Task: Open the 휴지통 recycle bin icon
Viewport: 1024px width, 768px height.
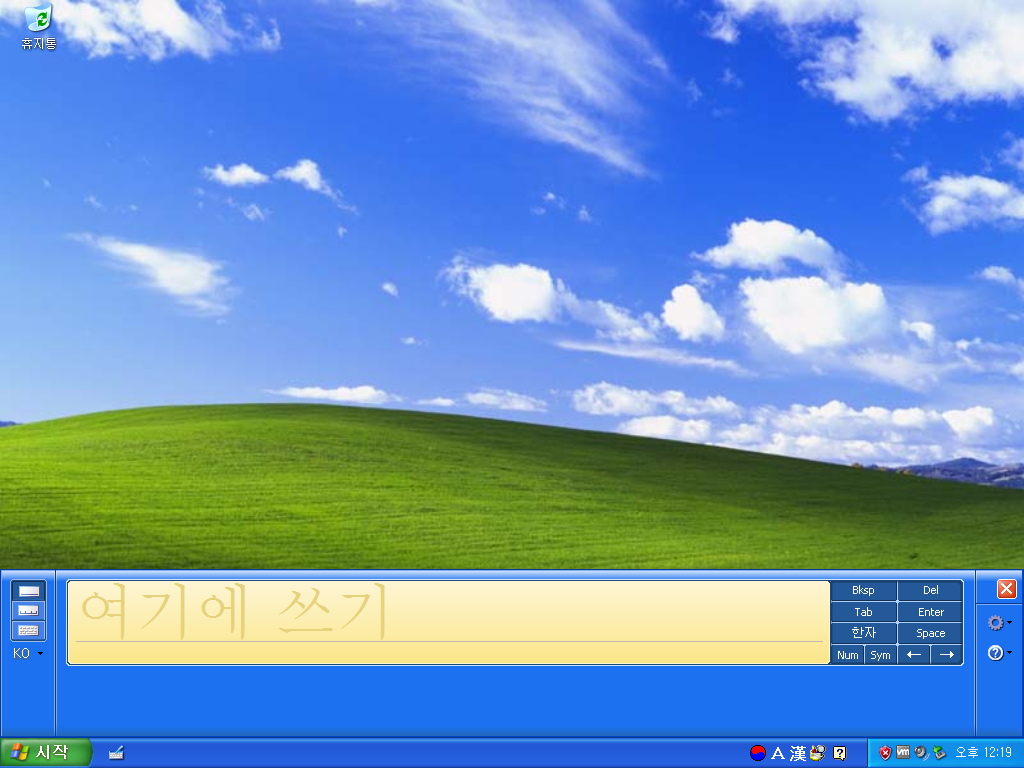Action: click(x=39, y=27)
